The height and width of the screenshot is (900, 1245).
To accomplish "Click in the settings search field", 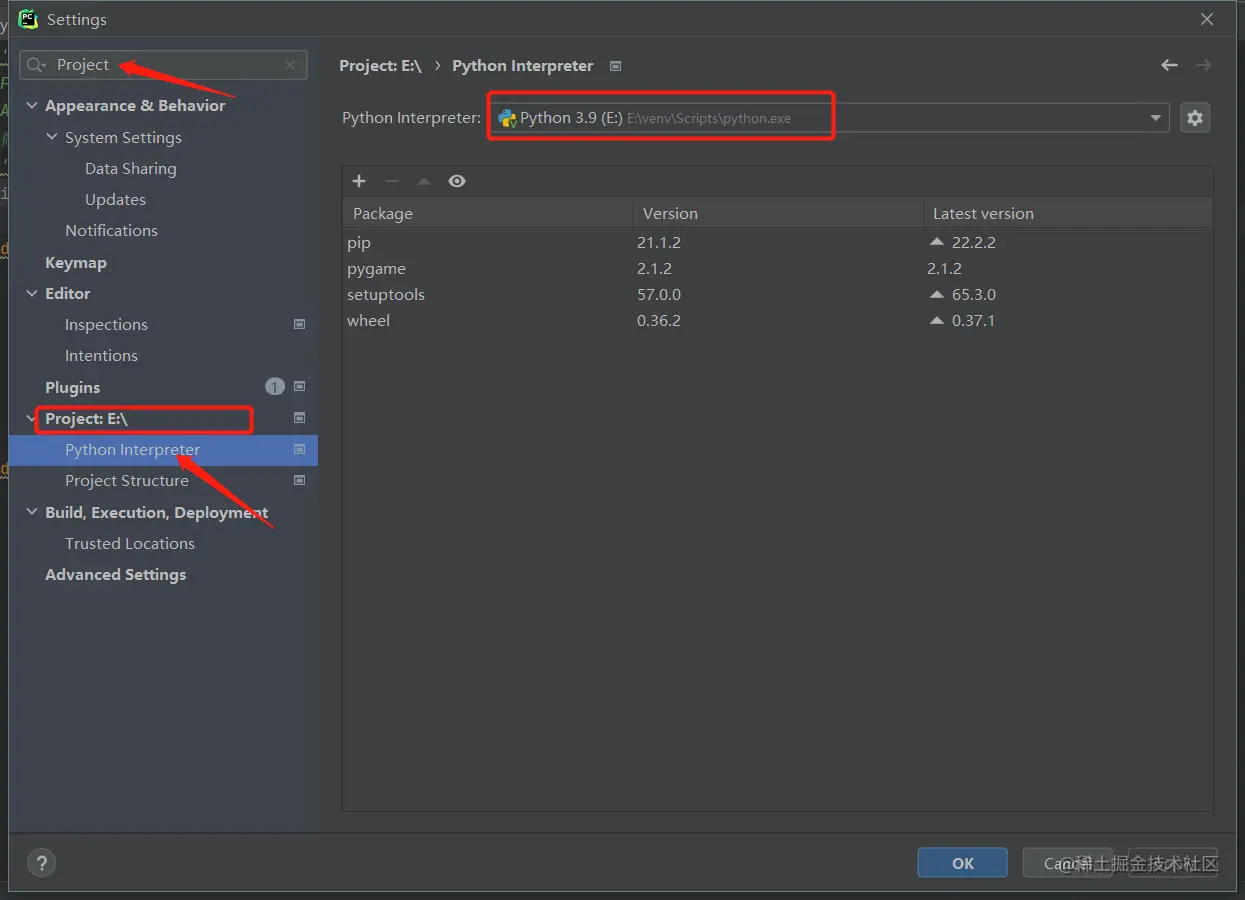I will point(165,65).
